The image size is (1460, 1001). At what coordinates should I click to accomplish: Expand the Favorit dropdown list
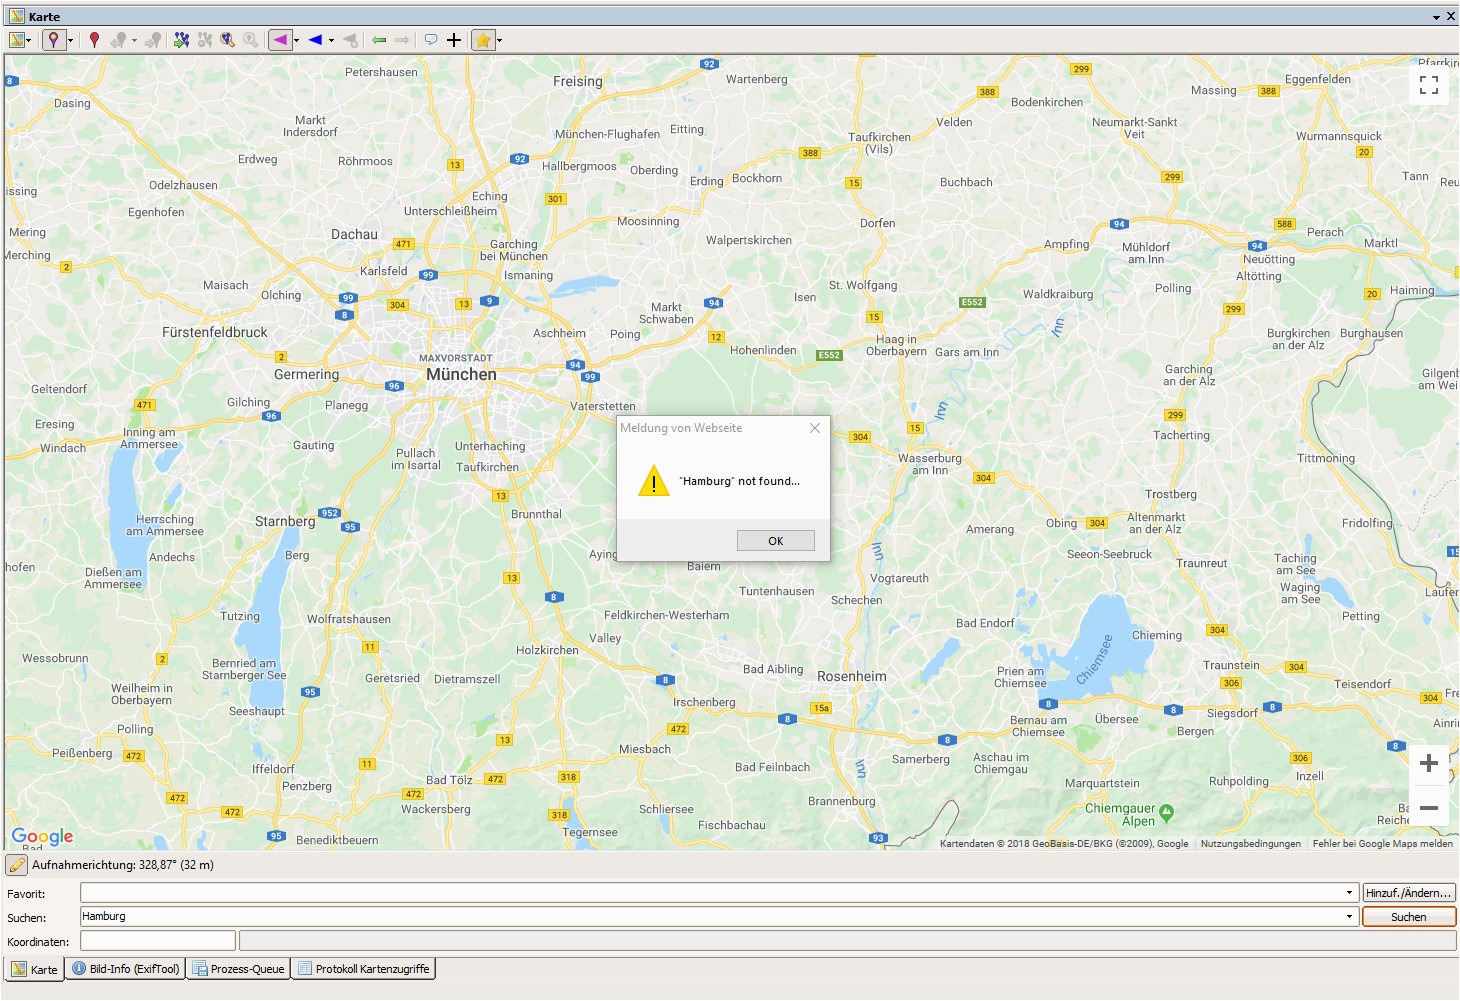click(1349, 893)
